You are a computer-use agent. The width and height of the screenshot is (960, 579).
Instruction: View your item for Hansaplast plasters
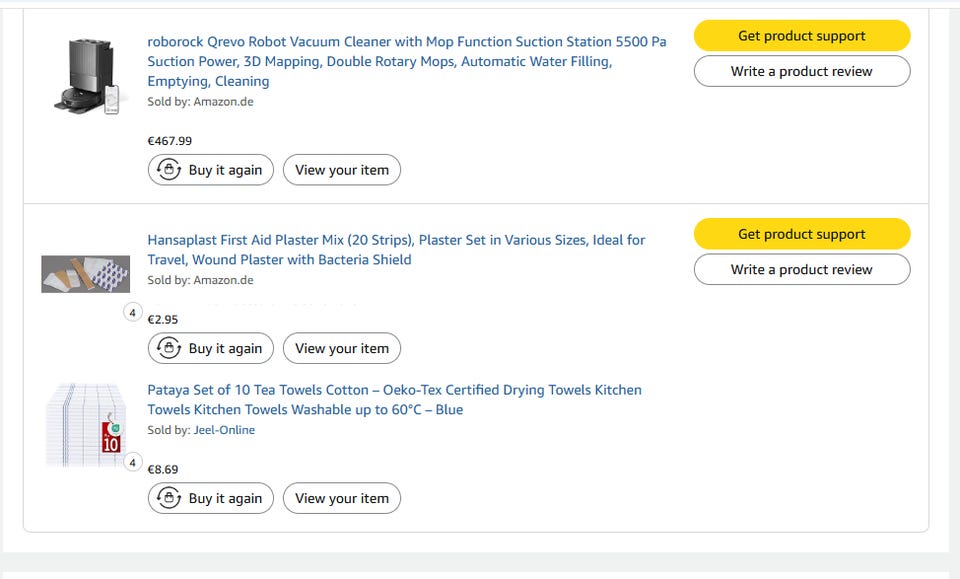(342, 348)
